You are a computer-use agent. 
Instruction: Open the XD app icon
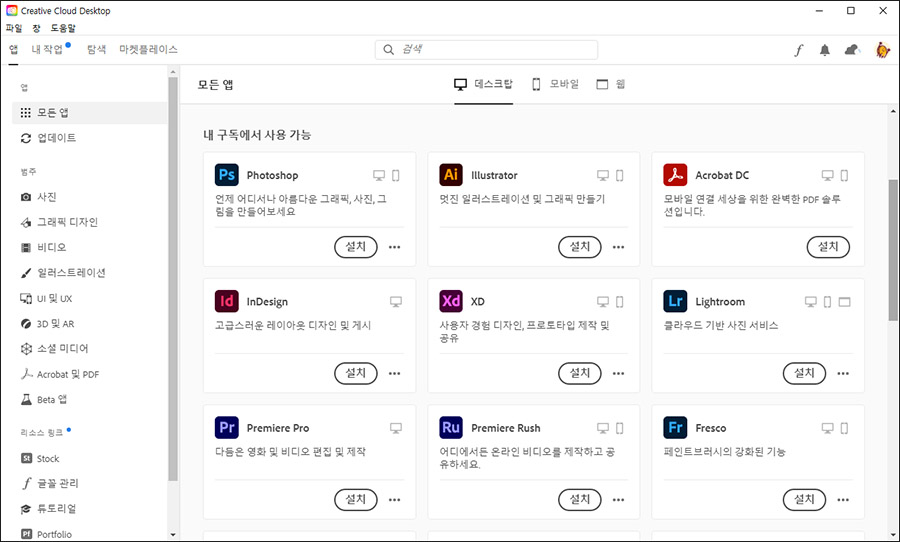(x=451, y=301)
